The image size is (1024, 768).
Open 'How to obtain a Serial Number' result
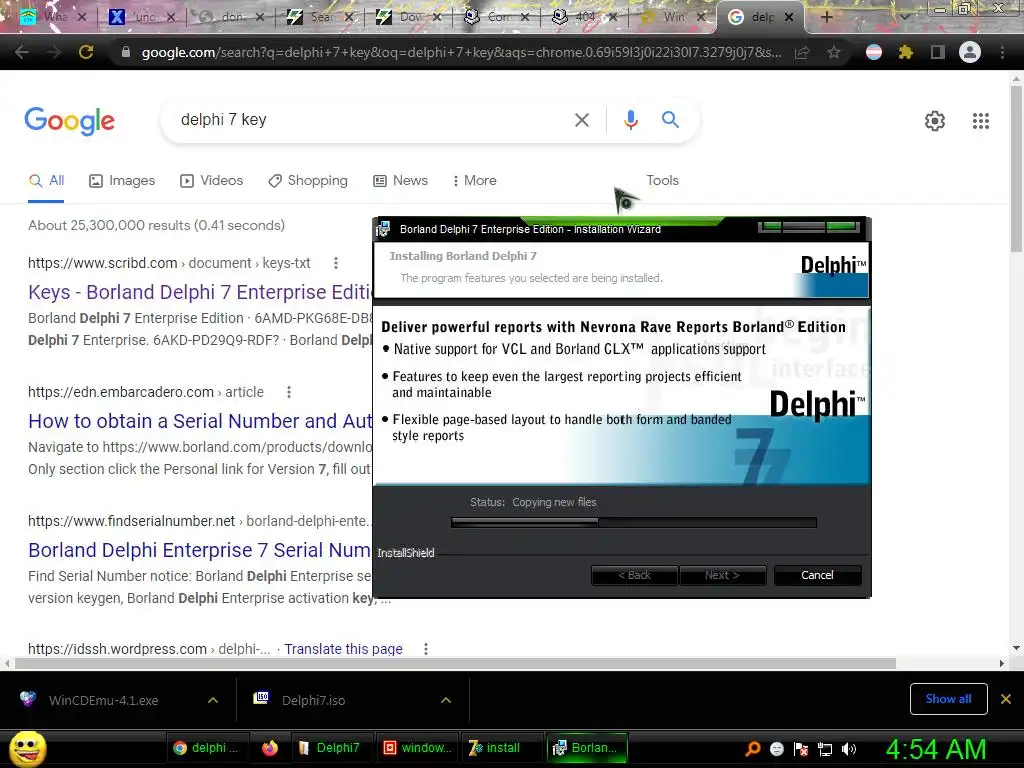(x=200, y=421)
